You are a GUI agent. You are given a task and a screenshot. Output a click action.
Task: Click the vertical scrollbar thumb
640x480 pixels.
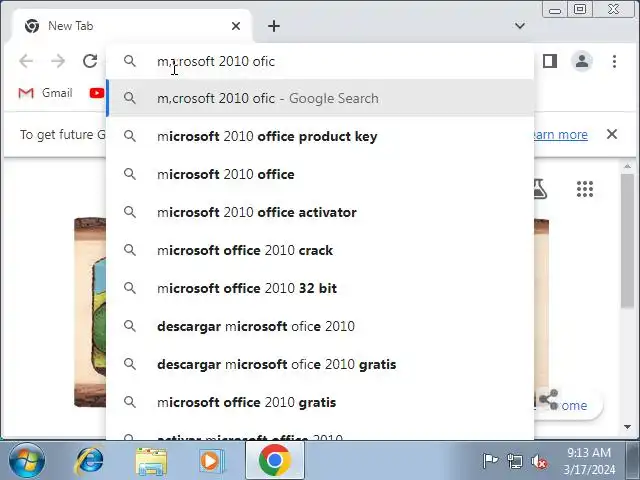627,241
